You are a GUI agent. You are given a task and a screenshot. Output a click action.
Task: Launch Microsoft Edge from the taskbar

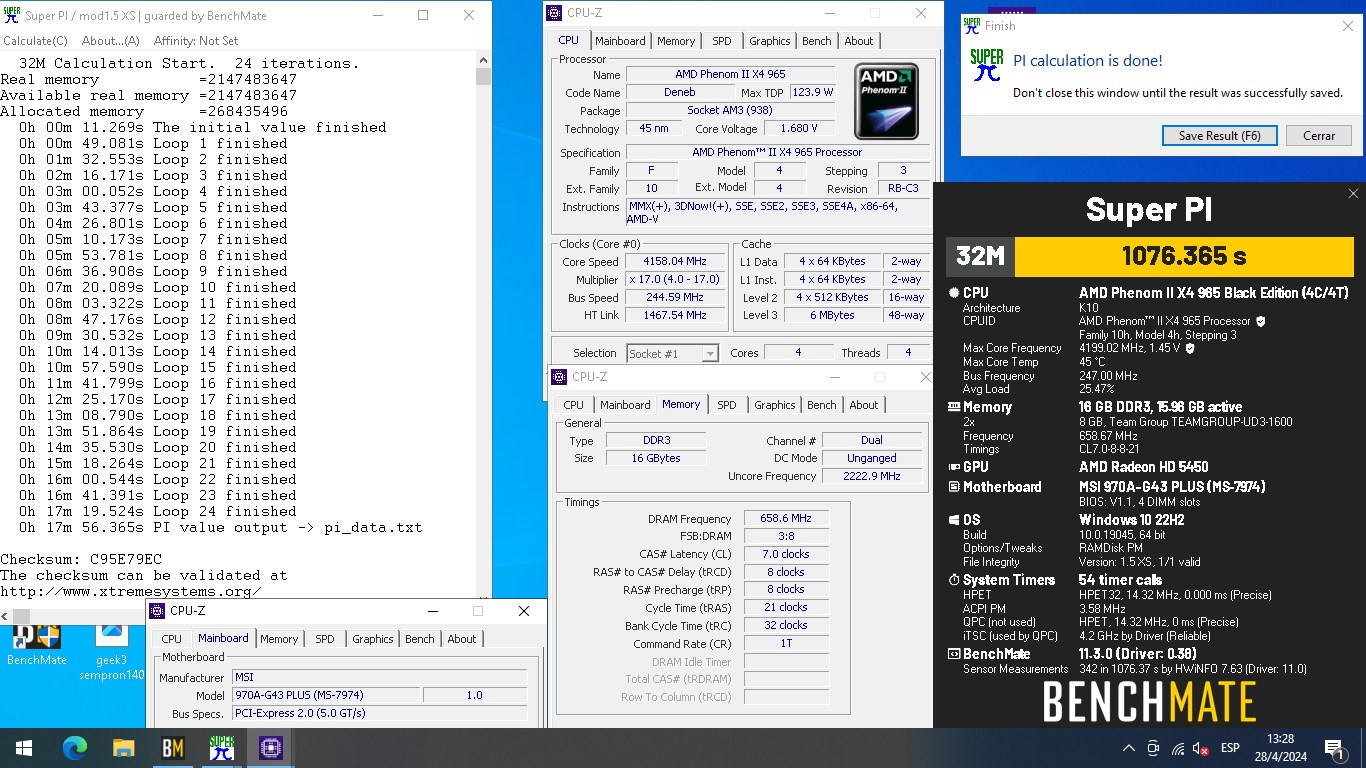pyautogui.click(x=75, y=747)
